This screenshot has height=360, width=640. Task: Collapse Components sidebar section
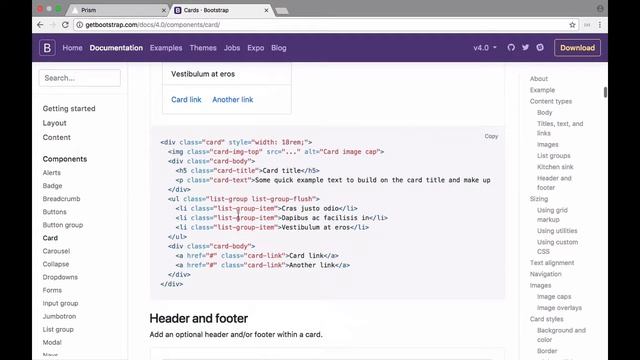64,159
